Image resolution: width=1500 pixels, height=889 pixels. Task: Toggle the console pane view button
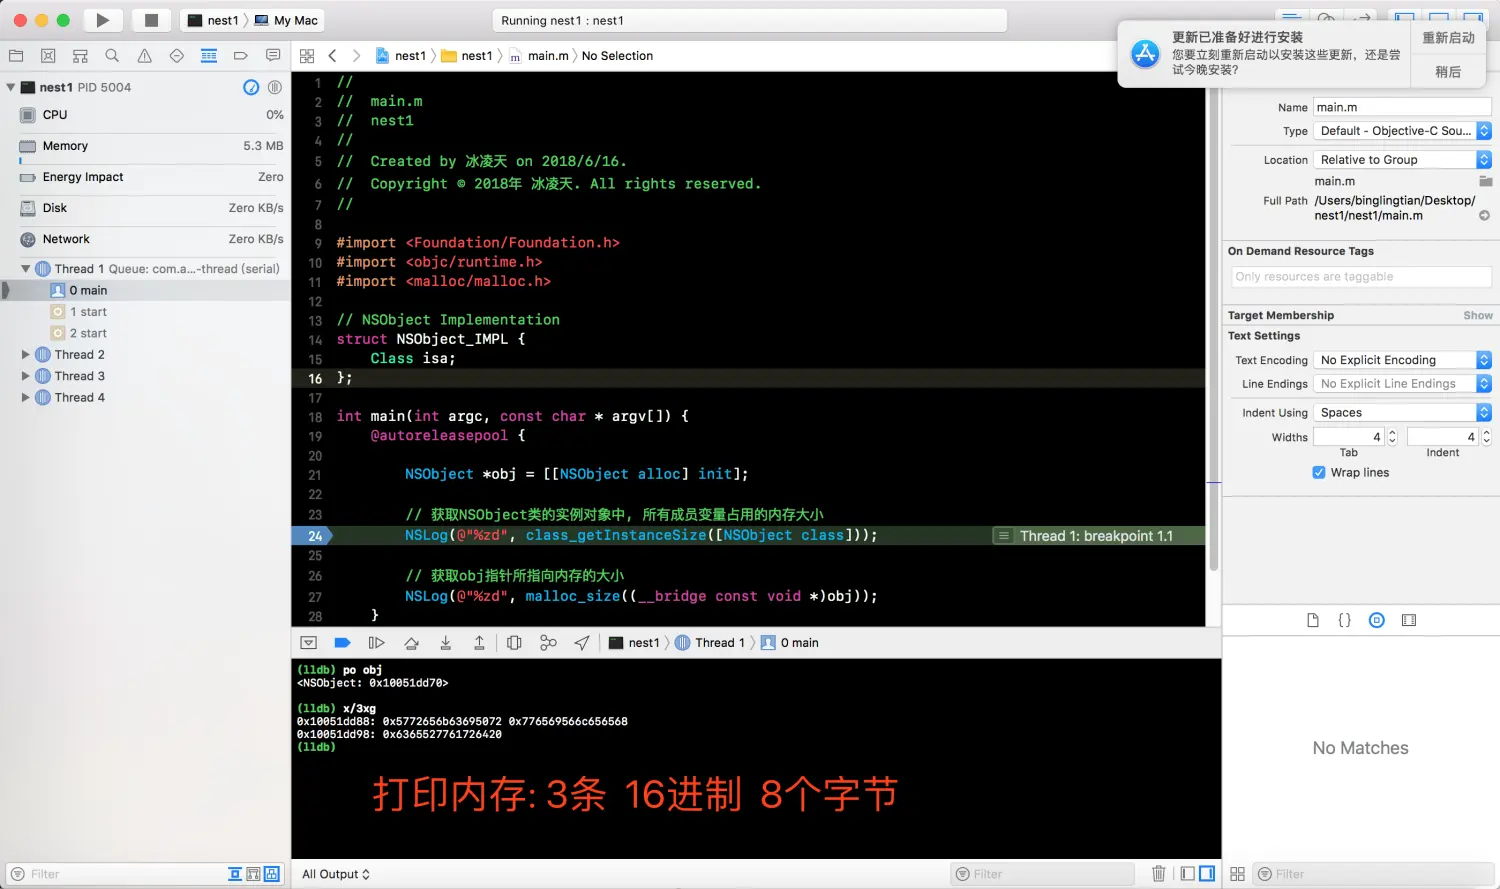(1208, 874)
